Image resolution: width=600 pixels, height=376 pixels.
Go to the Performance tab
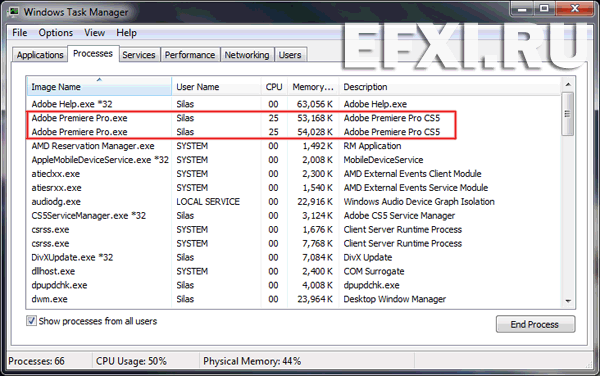point(190,55)
